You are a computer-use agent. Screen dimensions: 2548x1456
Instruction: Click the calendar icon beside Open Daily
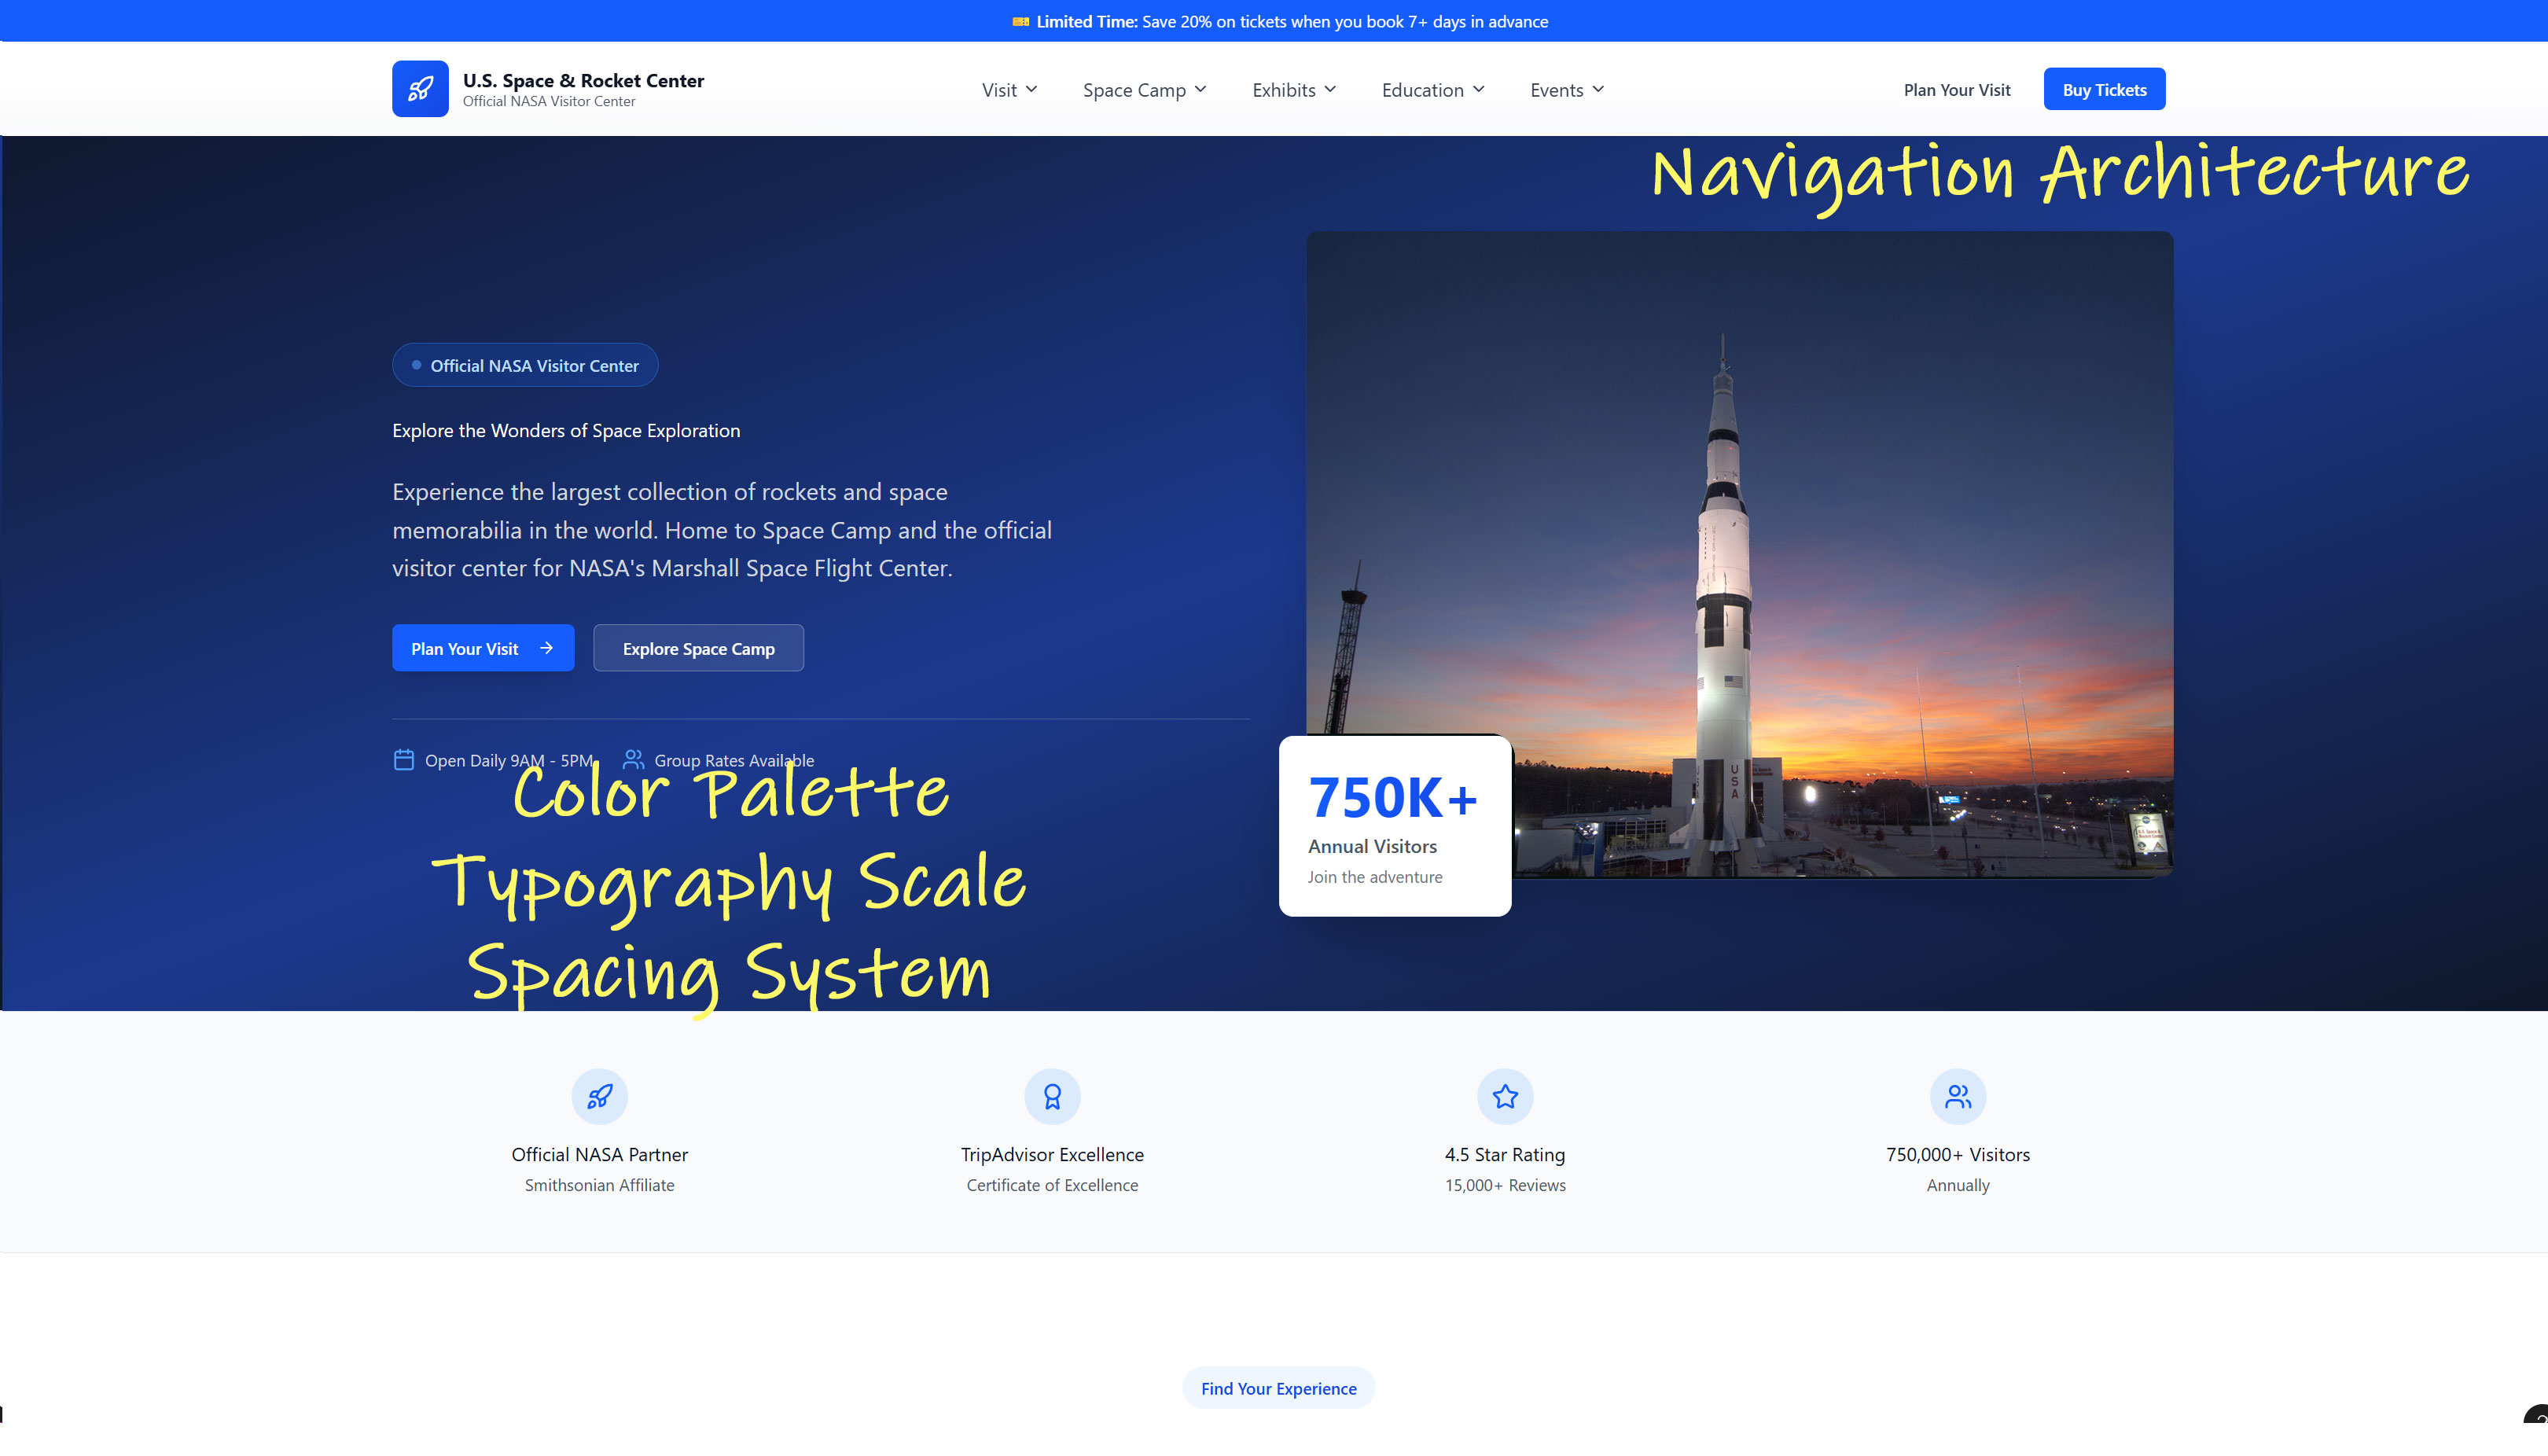(404, 760)
